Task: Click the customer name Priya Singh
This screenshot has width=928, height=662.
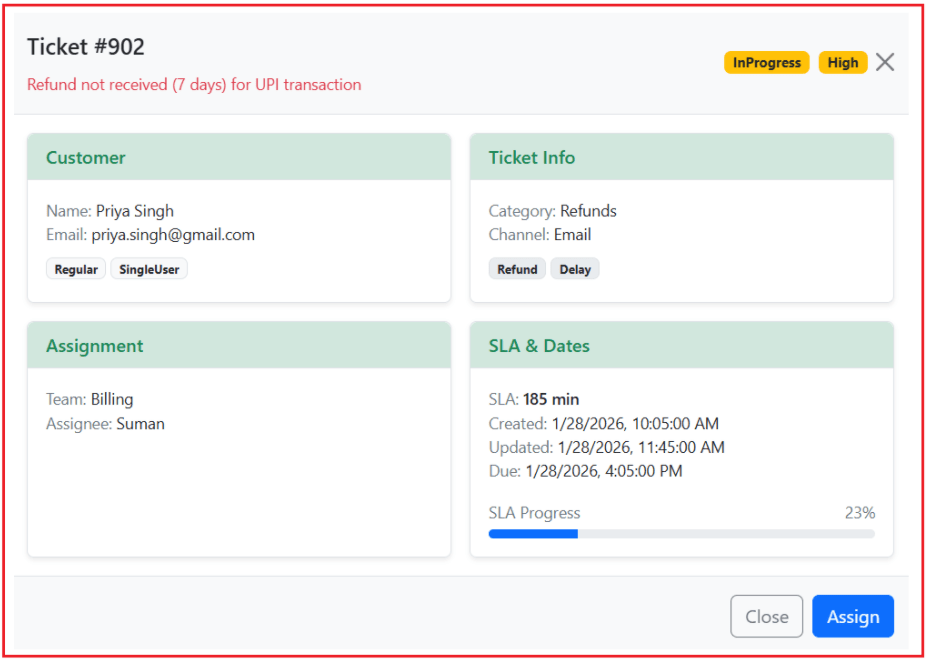Action: point(135,211)
